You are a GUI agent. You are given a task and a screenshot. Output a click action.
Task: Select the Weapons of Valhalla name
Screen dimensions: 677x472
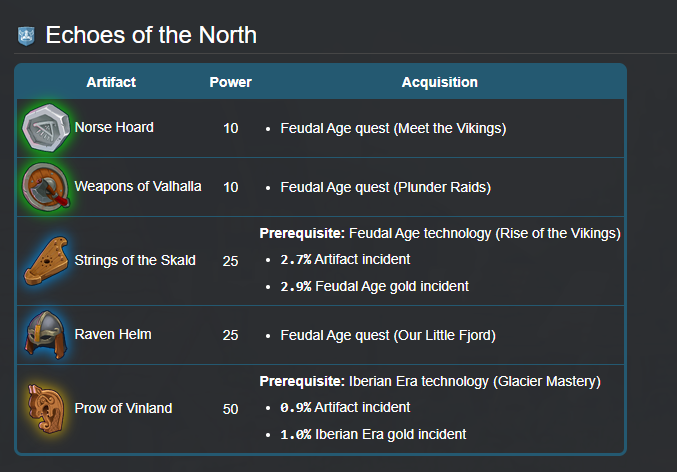point(138,187)
